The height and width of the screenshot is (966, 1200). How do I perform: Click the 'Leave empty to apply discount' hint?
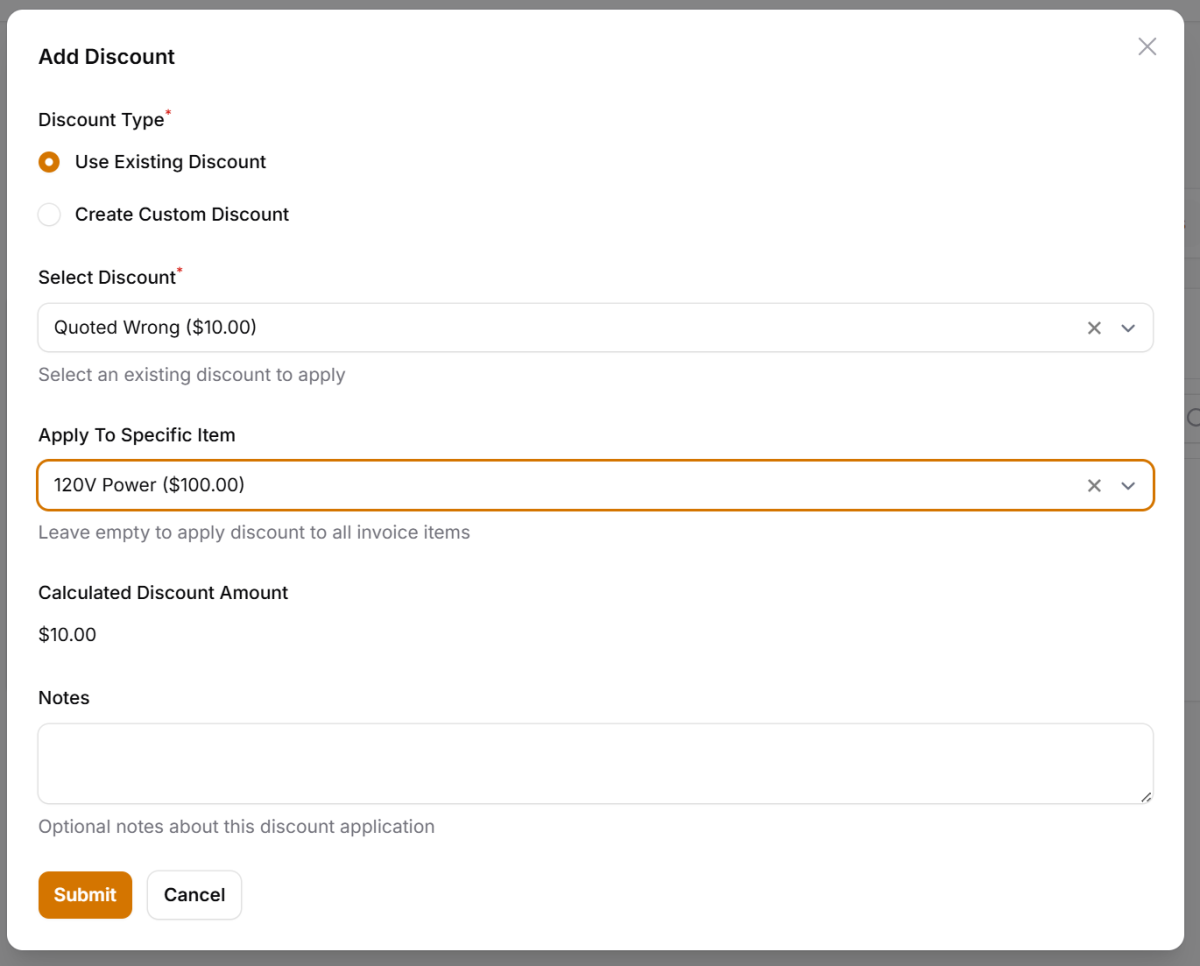click(x=254, y=533)
